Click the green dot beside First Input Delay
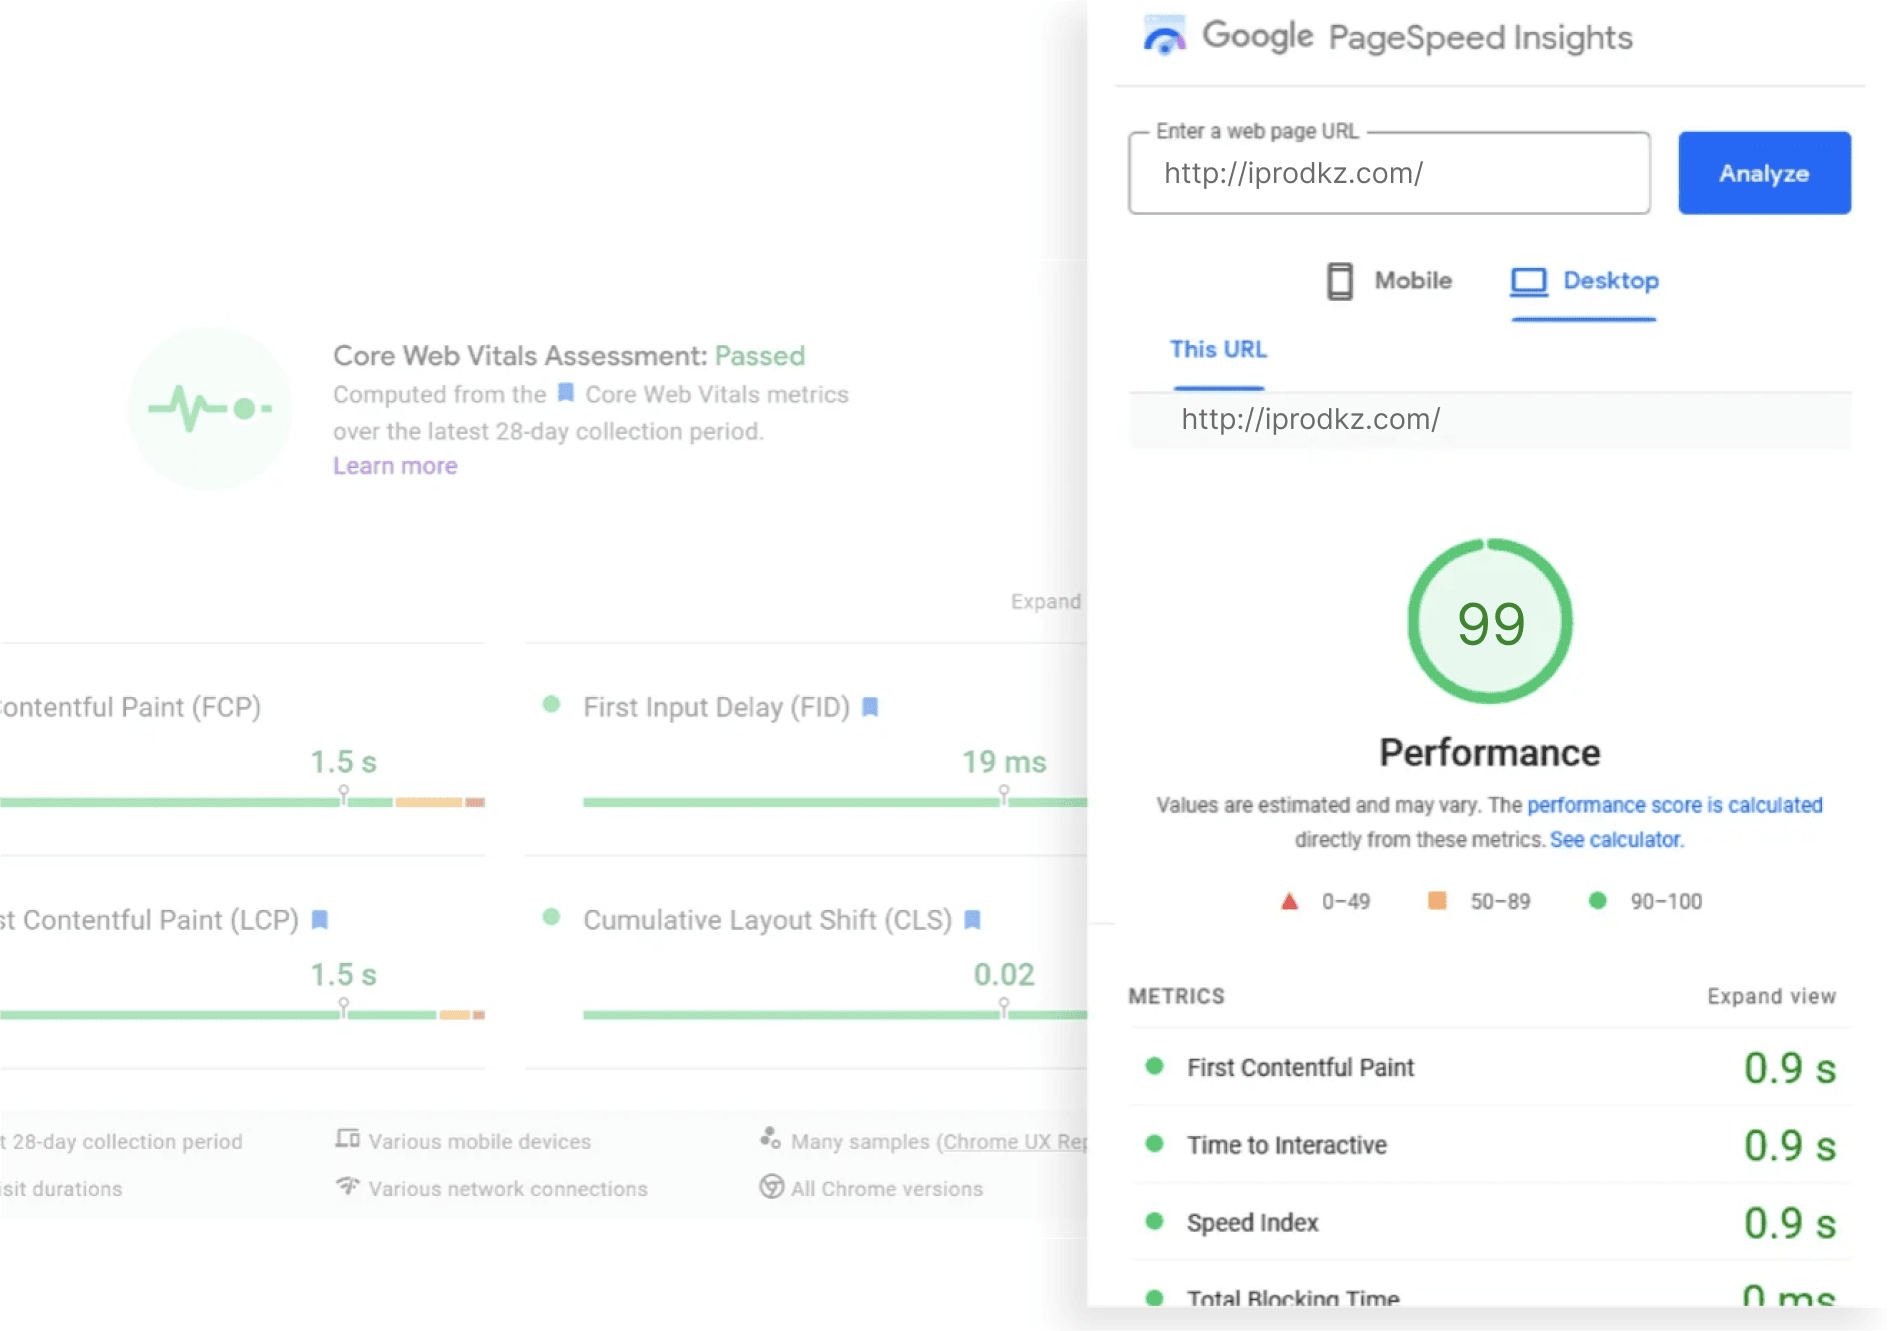This screenshot has width=1888, height=1331. 551,704
